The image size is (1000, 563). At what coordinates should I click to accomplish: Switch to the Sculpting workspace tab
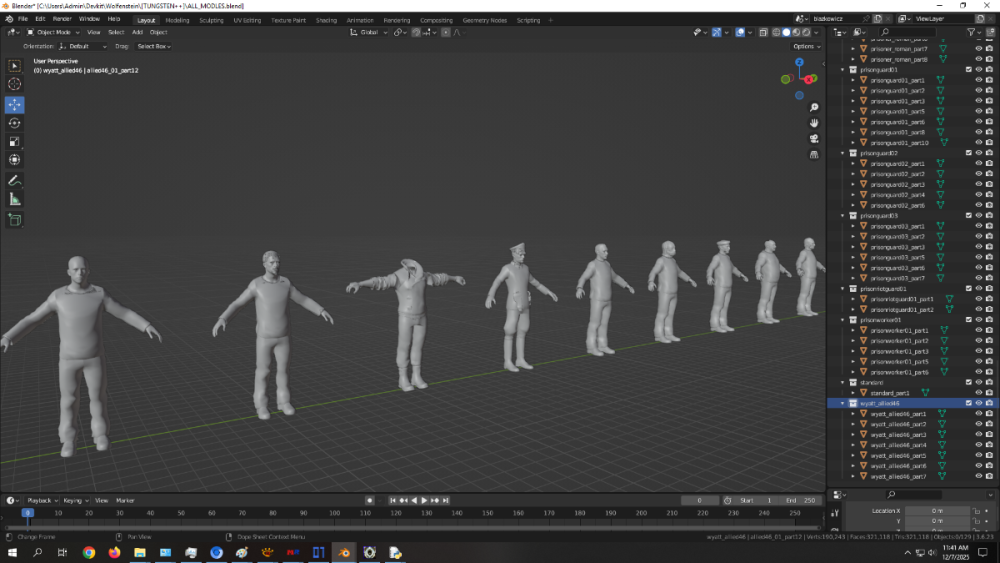(211, 20)
